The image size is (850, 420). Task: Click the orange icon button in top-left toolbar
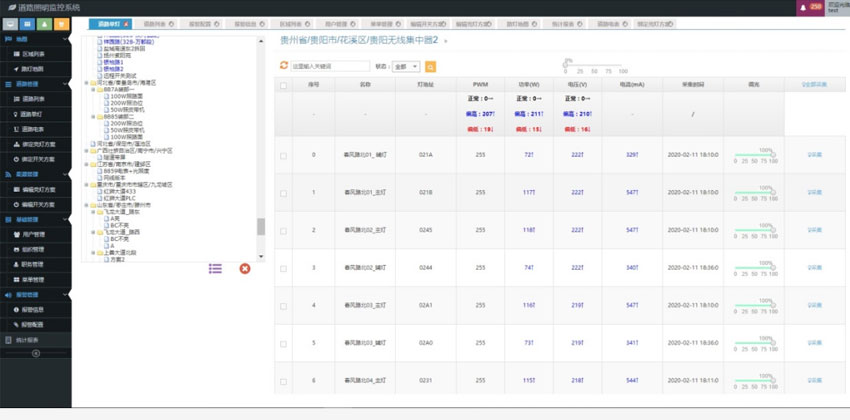(62, 23)
